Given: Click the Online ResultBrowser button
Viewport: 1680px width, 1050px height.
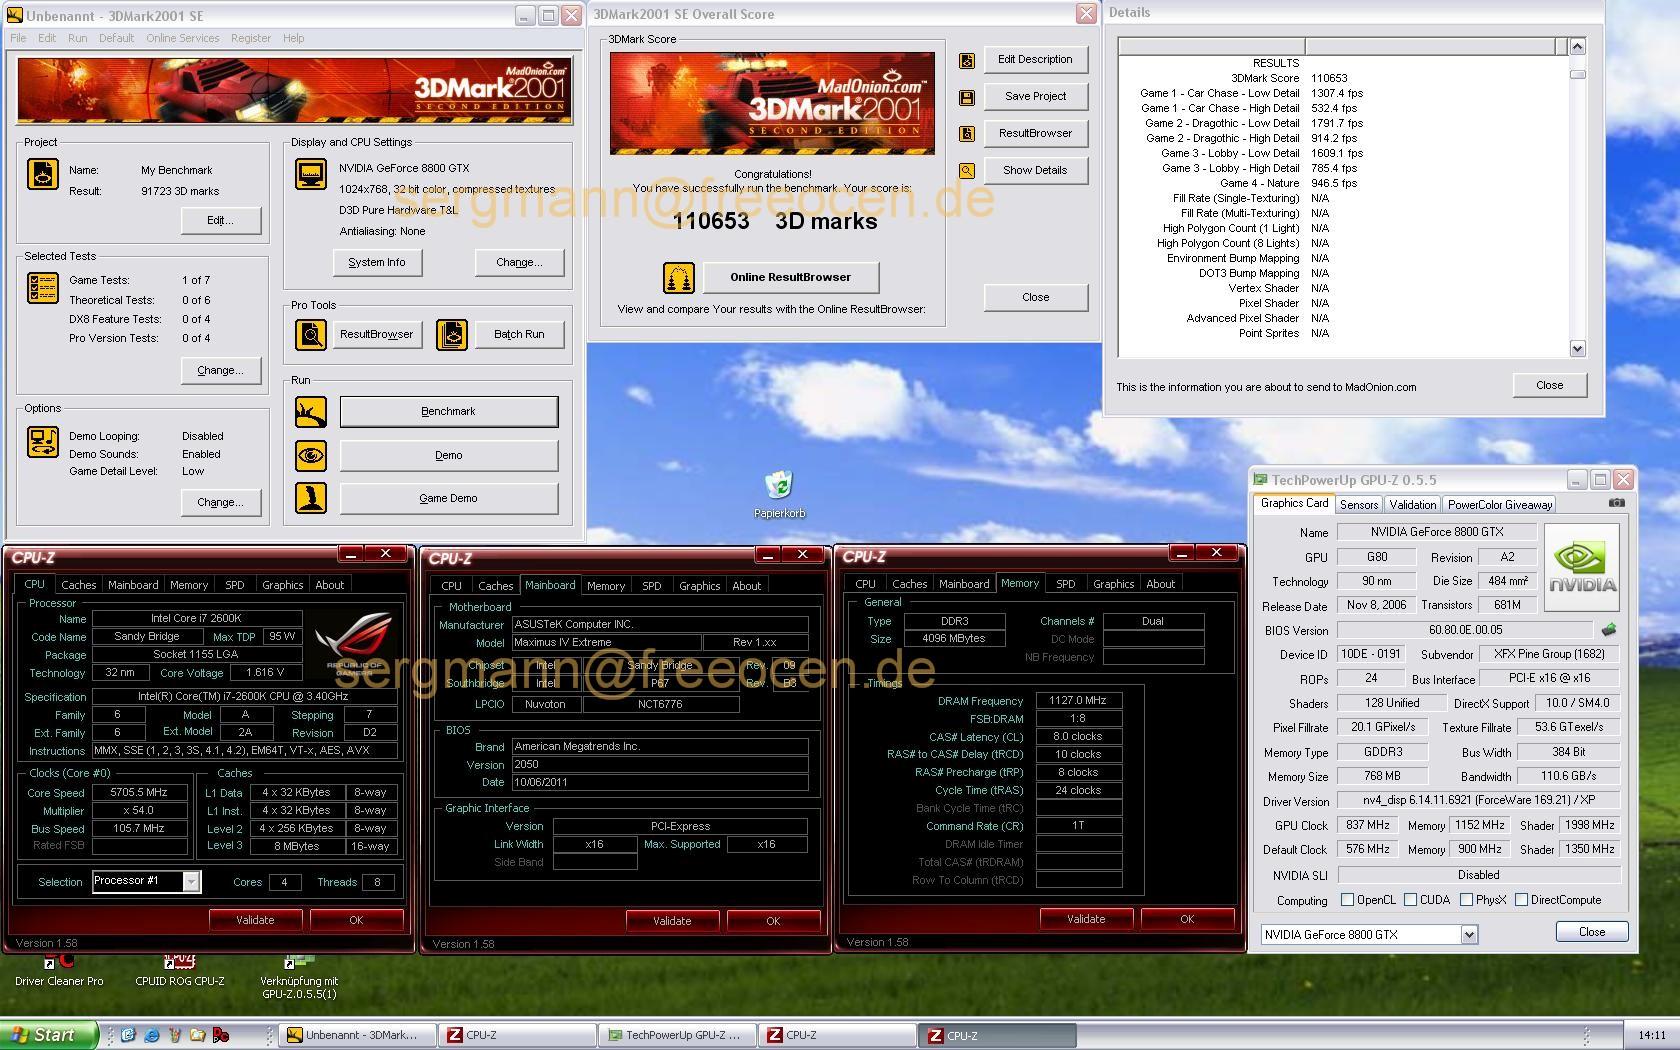Looking at the screenshot, I should [790, 277].
